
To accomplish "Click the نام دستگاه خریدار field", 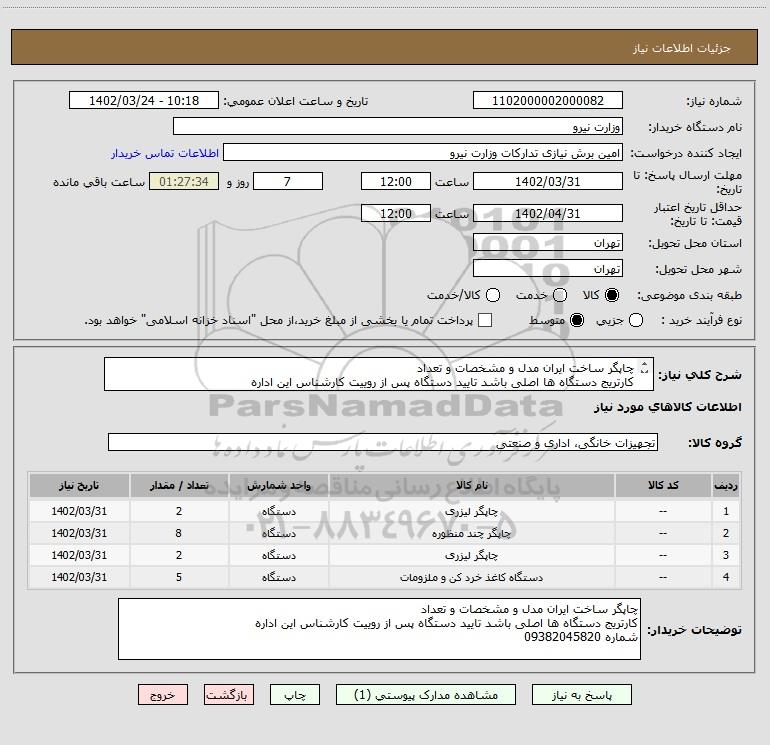I will coord(398,126).
